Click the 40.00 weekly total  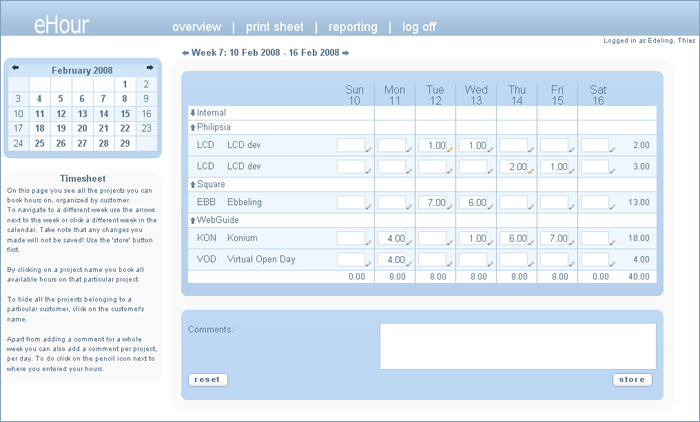point(639,277)
